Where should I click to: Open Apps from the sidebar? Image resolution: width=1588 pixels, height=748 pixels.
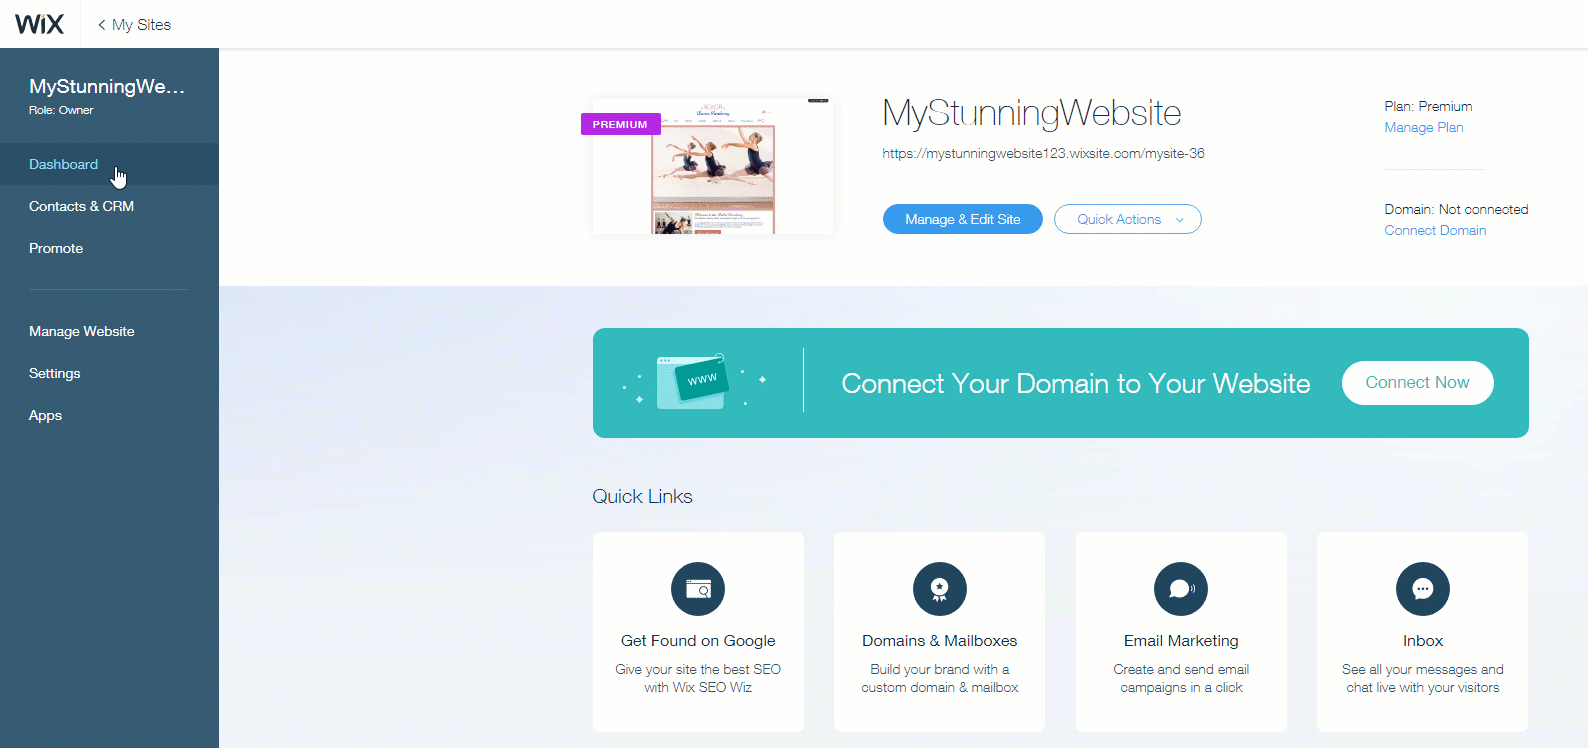[x=45, y=415]
